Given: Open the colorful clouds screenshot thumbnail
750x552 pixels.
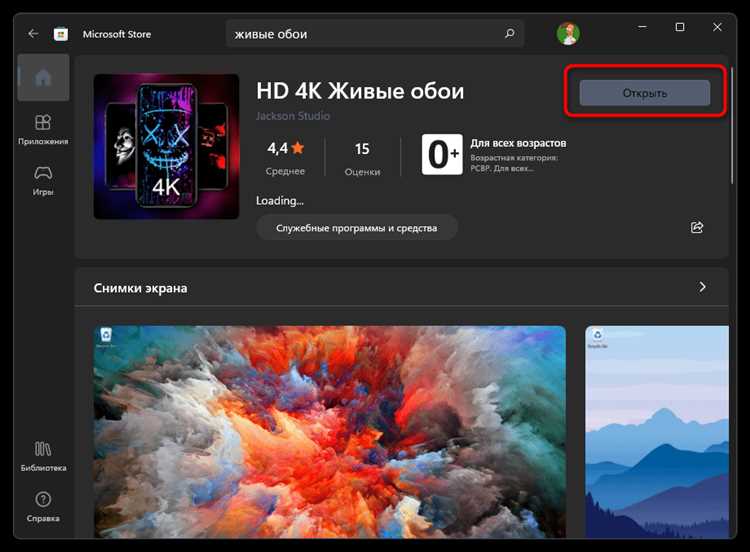Looking at the screenshot, I should click(x=330, y=432).
